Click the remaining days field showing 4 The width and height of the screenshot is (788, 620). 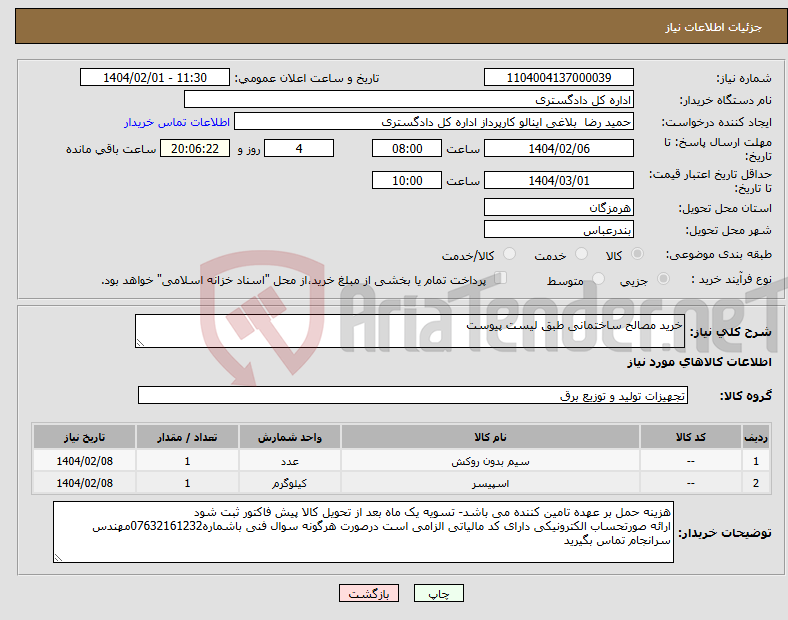[x=299, y=148]
